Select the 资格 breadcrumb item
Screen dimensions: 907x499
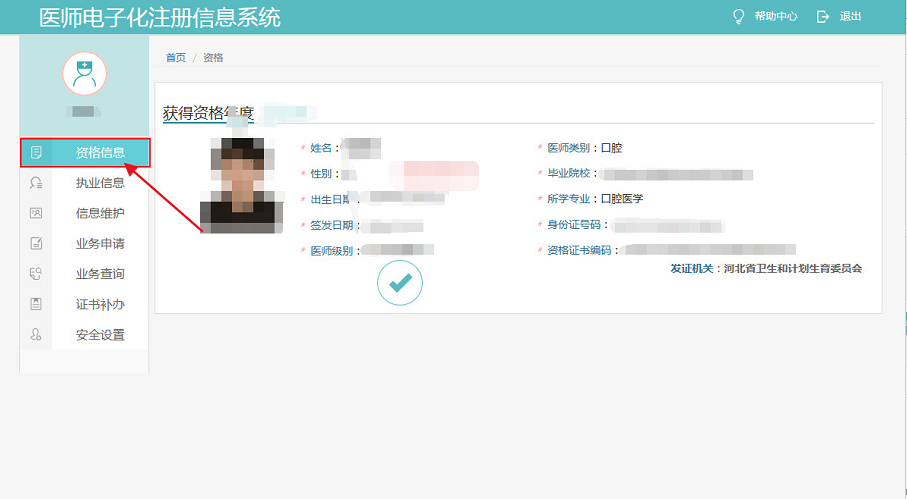click(x=213, y=58)
